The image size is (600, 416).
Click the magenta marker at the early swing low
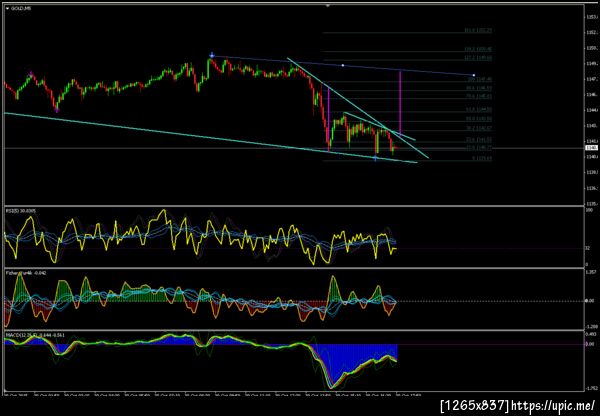coord(57,111)
